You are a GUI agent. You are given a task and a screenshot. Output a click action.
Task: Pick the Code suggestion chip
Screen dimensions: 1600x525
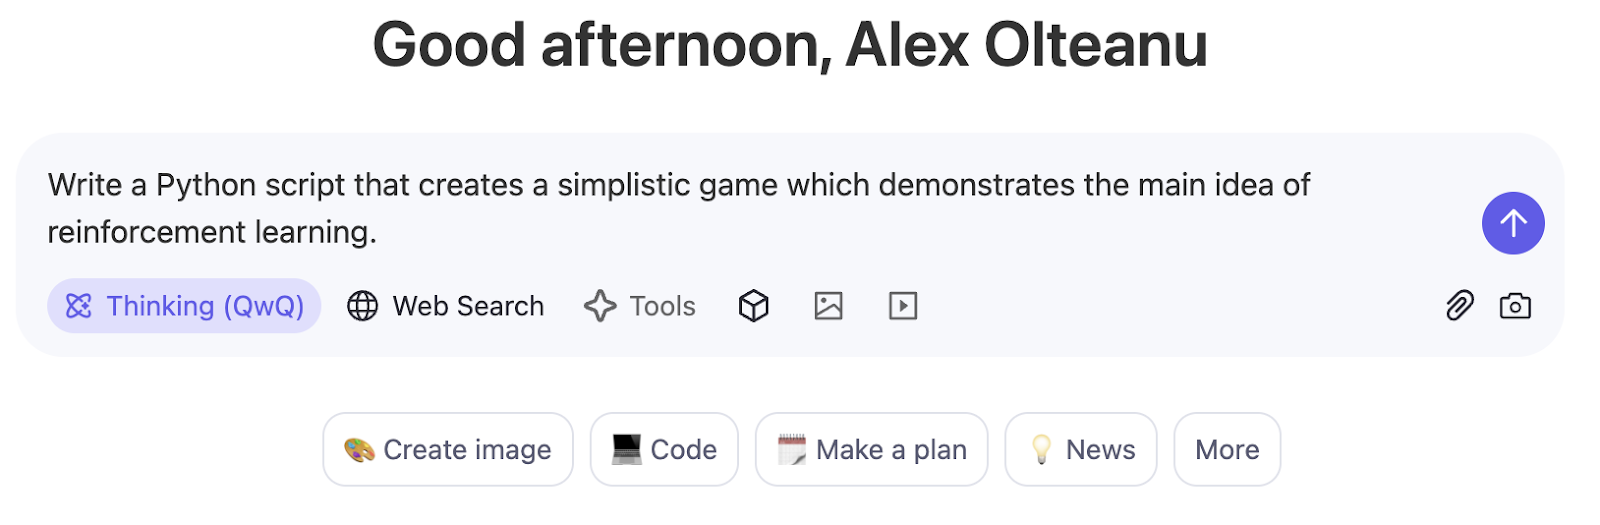click(664, 450)
